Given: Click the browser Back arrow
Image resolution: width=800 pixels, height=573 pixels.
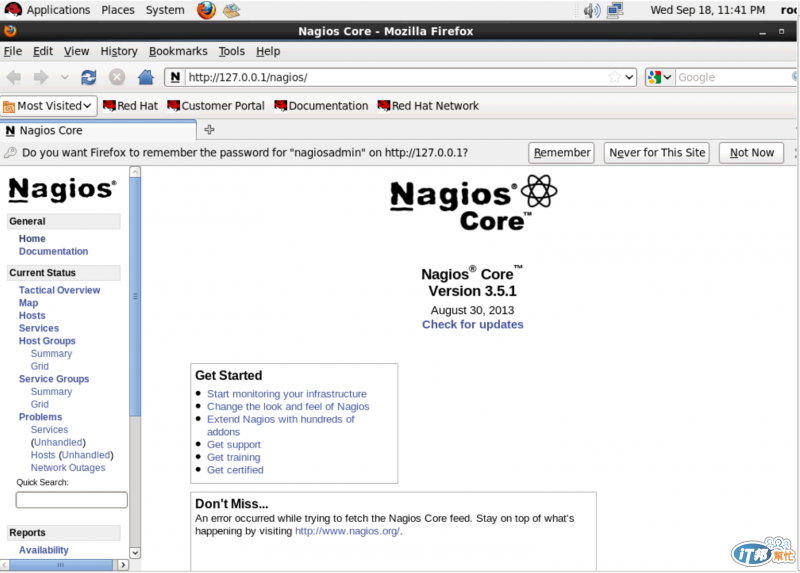Looking at the screenshot, I should click(x=14, y=78).
